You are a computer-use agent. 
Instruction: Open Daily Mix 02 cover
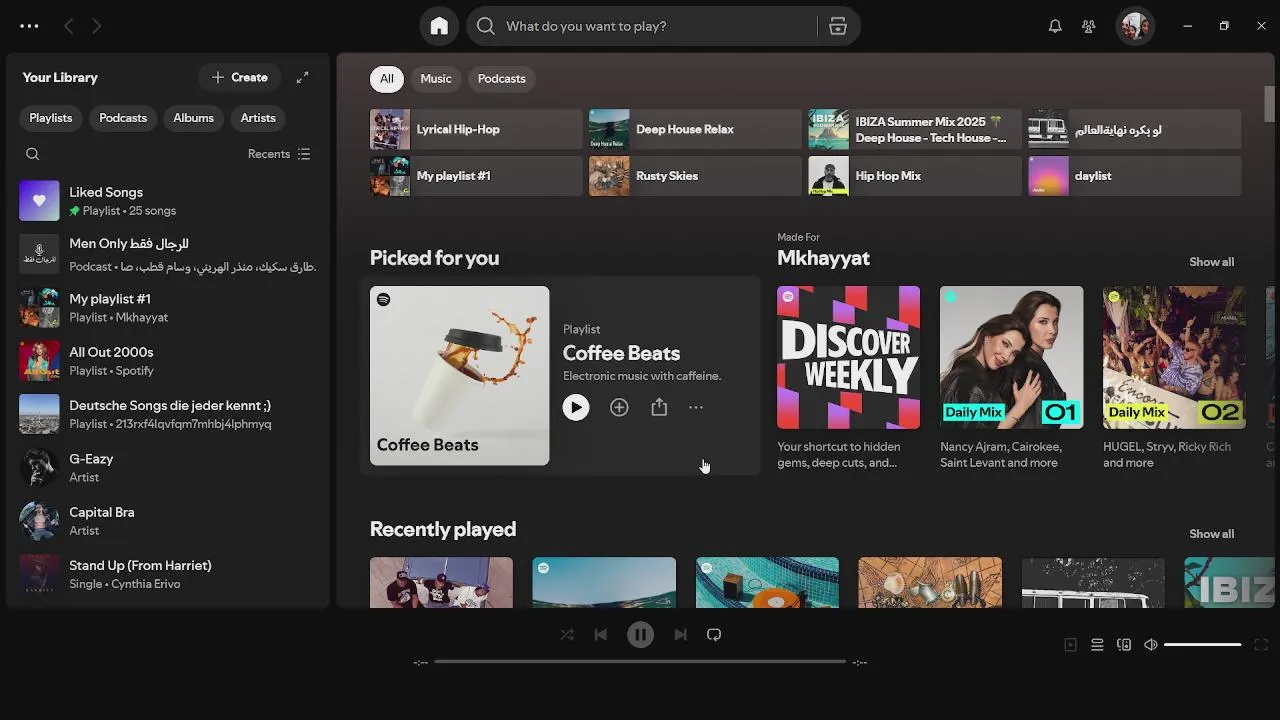(x=1174, y=358)
